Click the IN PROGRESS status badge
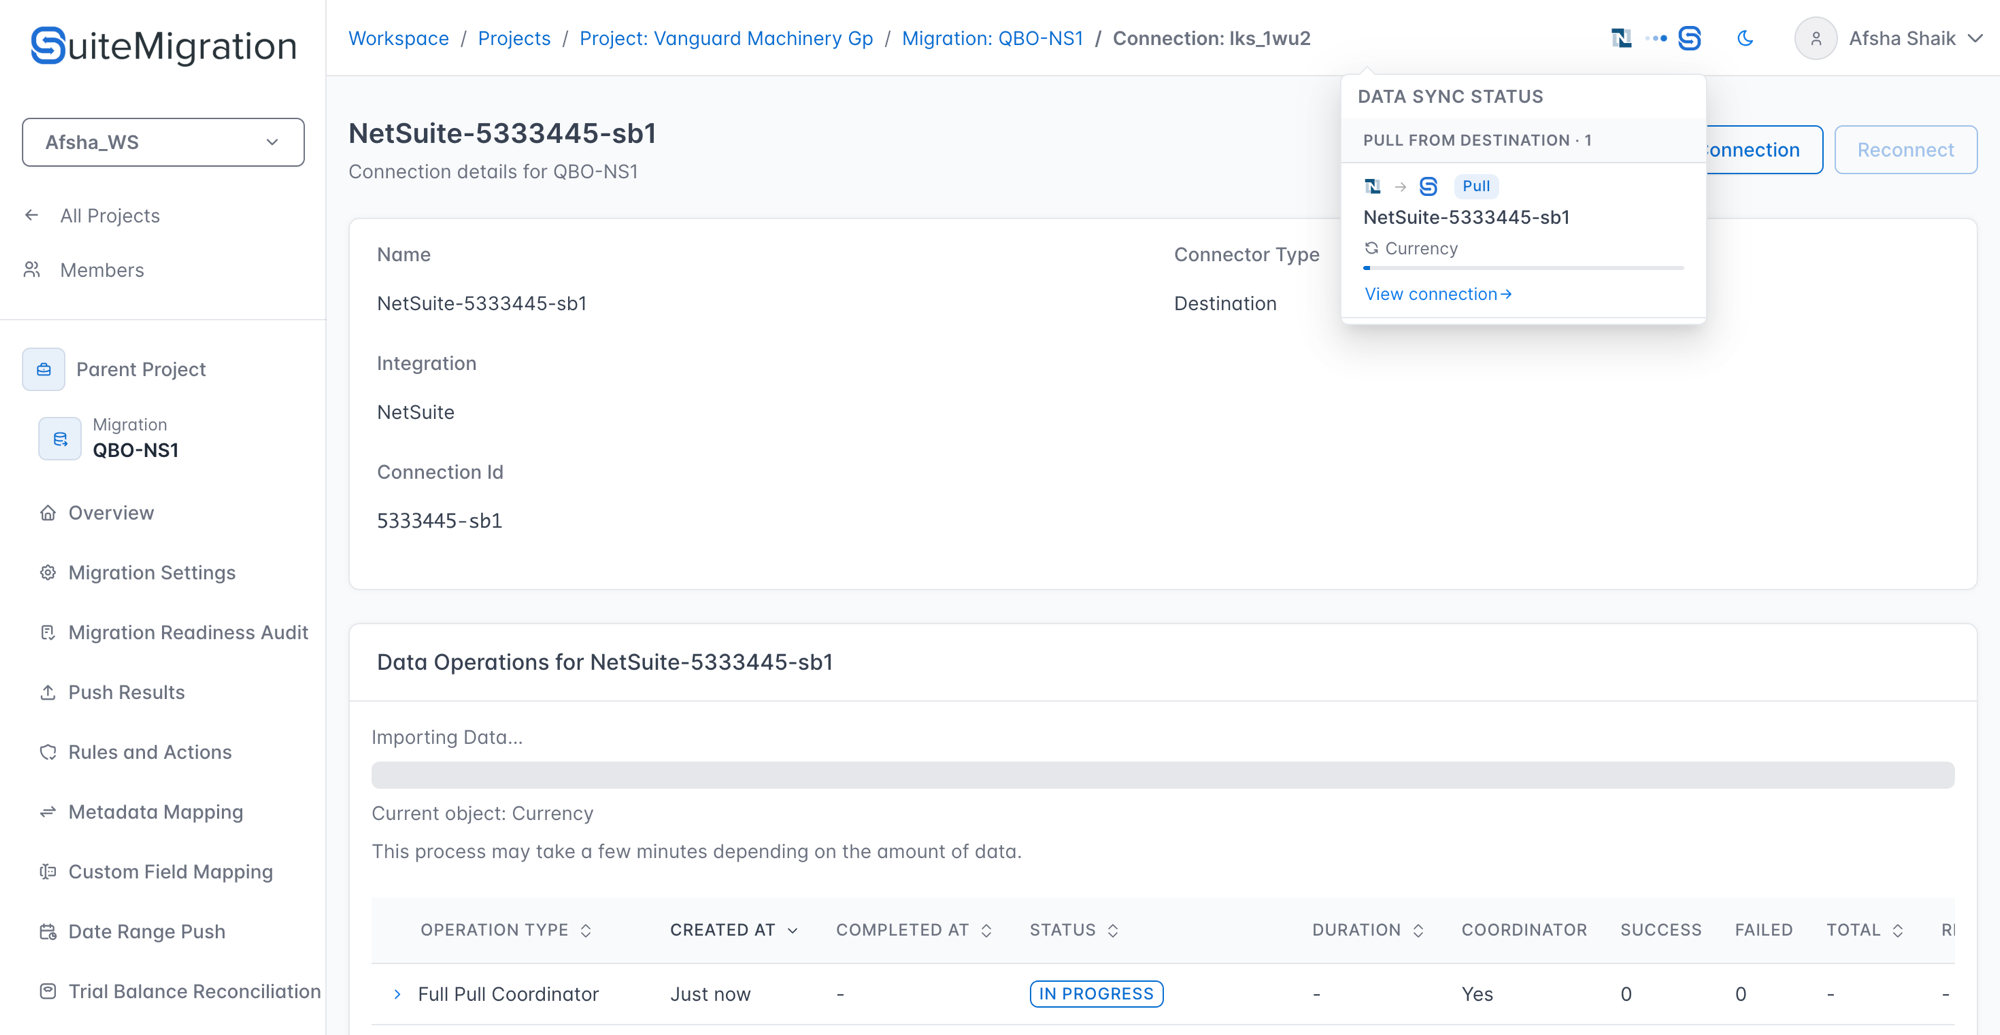 click(1096, 994)
